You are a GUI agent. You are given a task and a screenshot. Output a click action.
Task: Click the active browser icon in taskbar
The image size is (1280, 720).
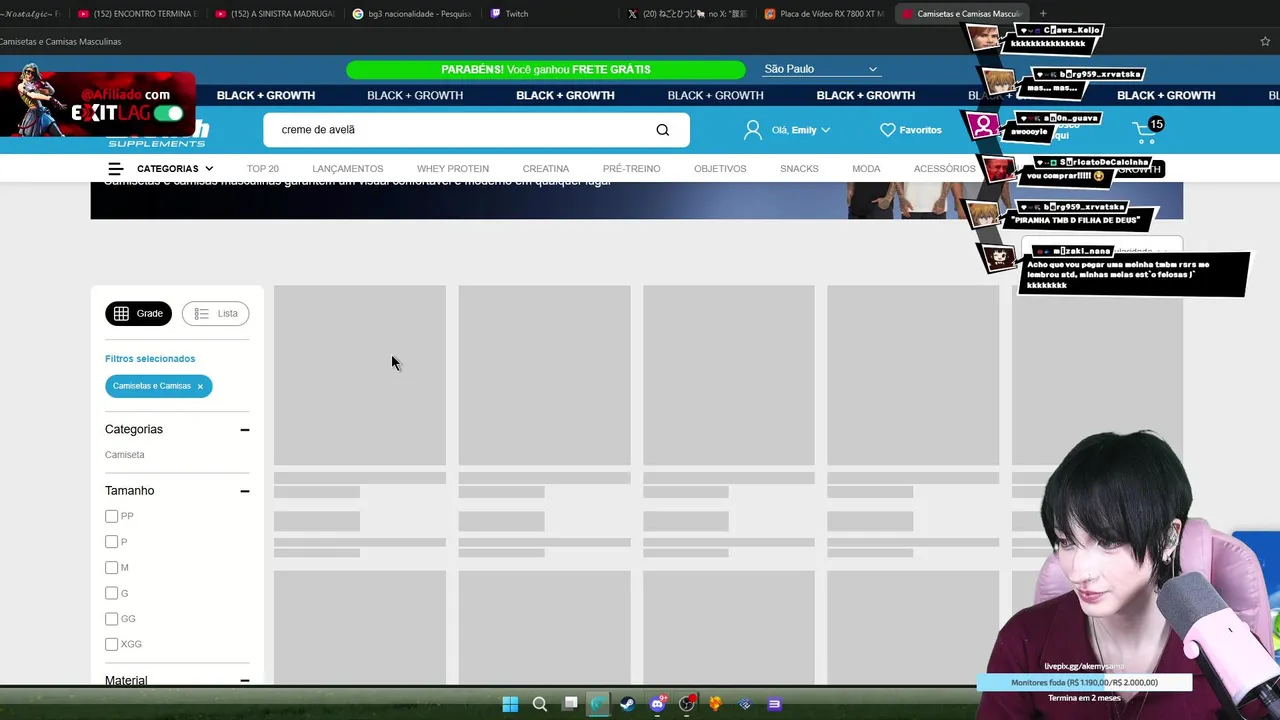click(598, 704)
